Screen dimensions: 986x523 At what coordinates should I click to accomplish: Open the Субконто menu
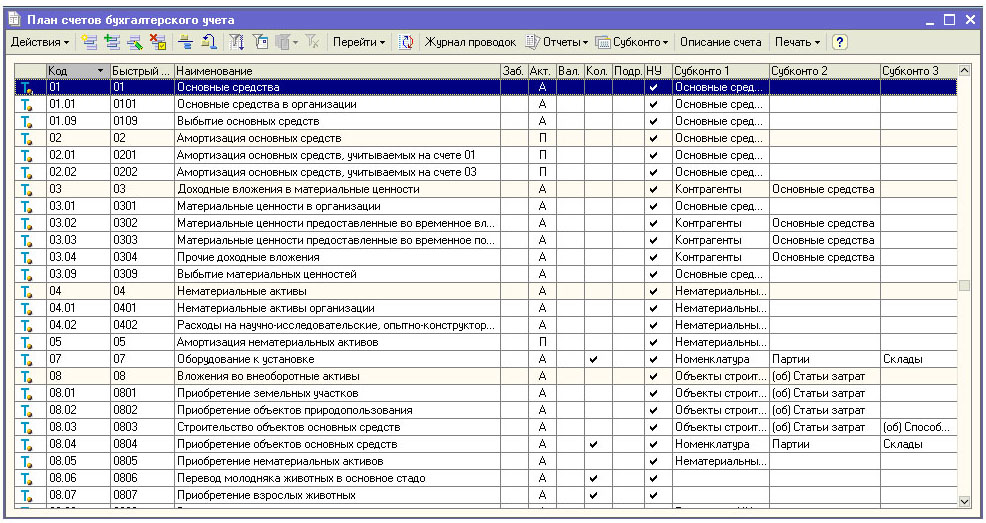(632, 42)
